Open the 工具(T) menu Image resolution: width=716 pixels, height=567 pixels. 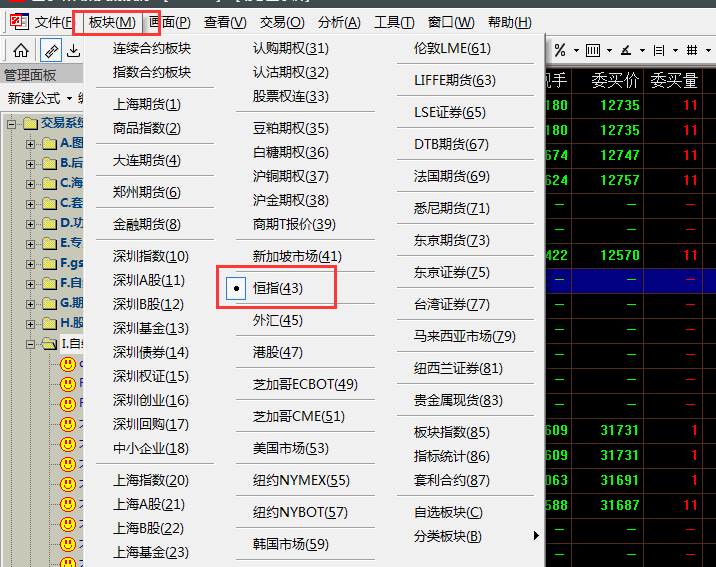tap(394, 22)
